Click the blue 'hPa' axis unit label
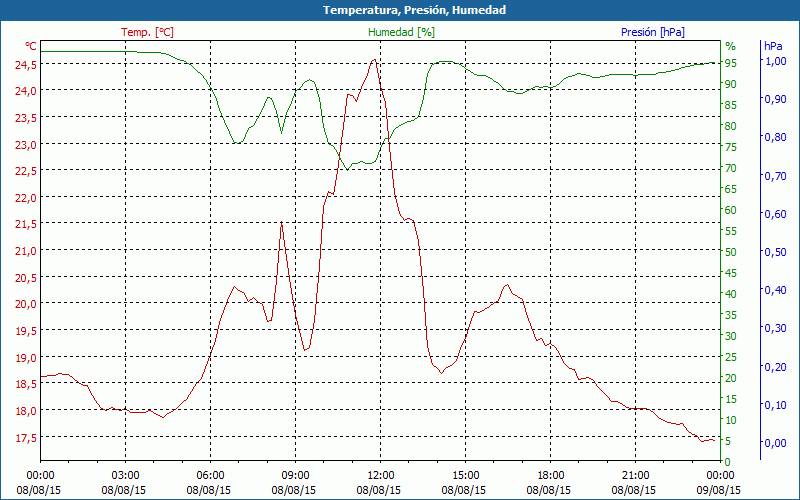 [773, 46]
